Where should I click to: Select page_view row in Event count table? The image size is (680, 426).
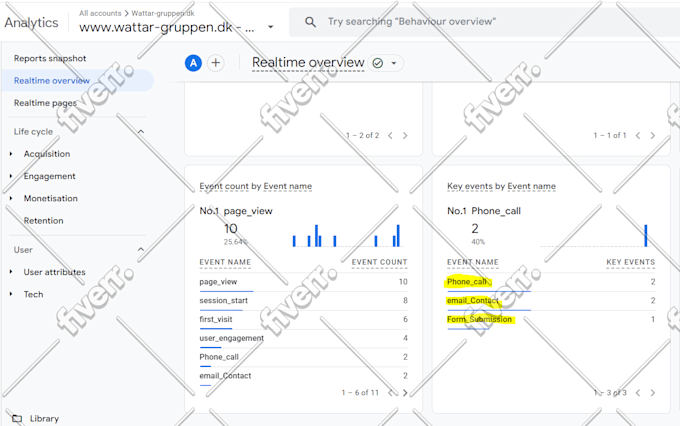(304, 282)
